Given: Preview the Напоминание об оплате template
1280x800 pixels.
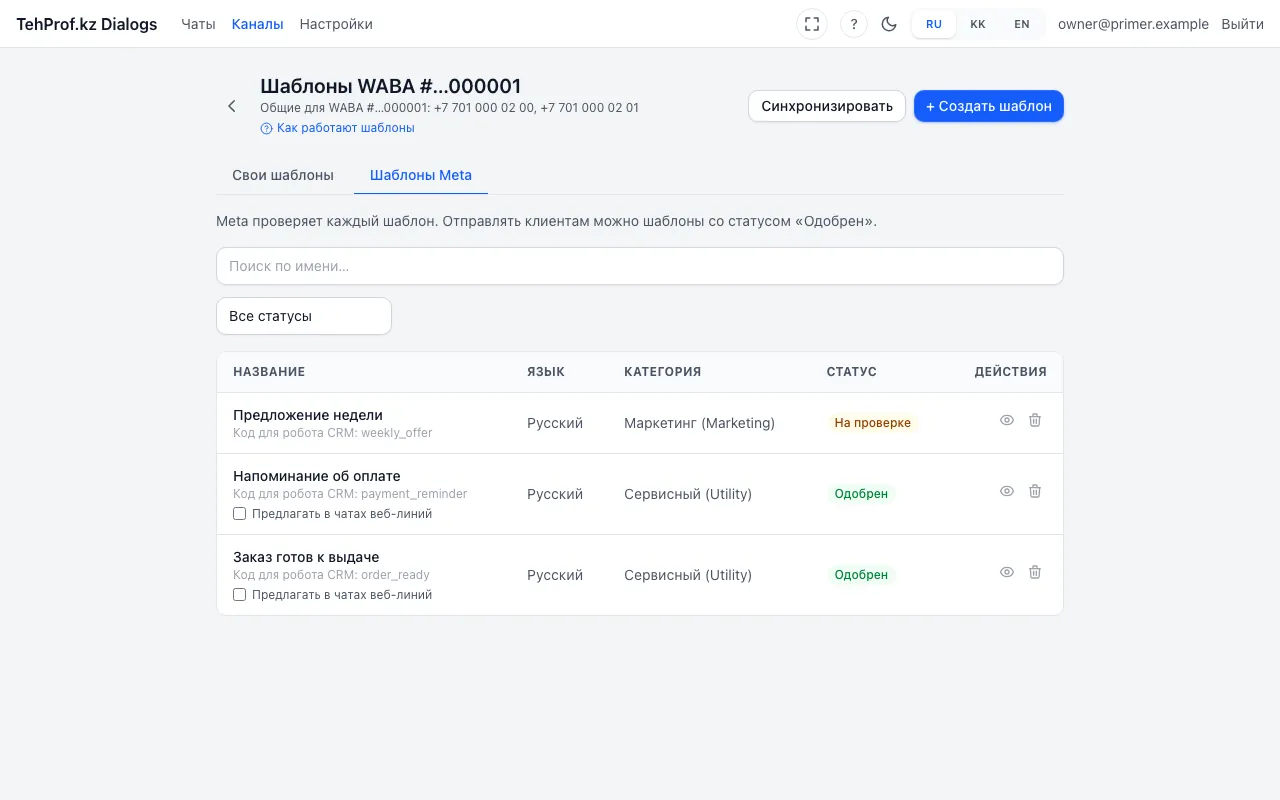Looking at the screenshot, I should tap(1007, 491).
